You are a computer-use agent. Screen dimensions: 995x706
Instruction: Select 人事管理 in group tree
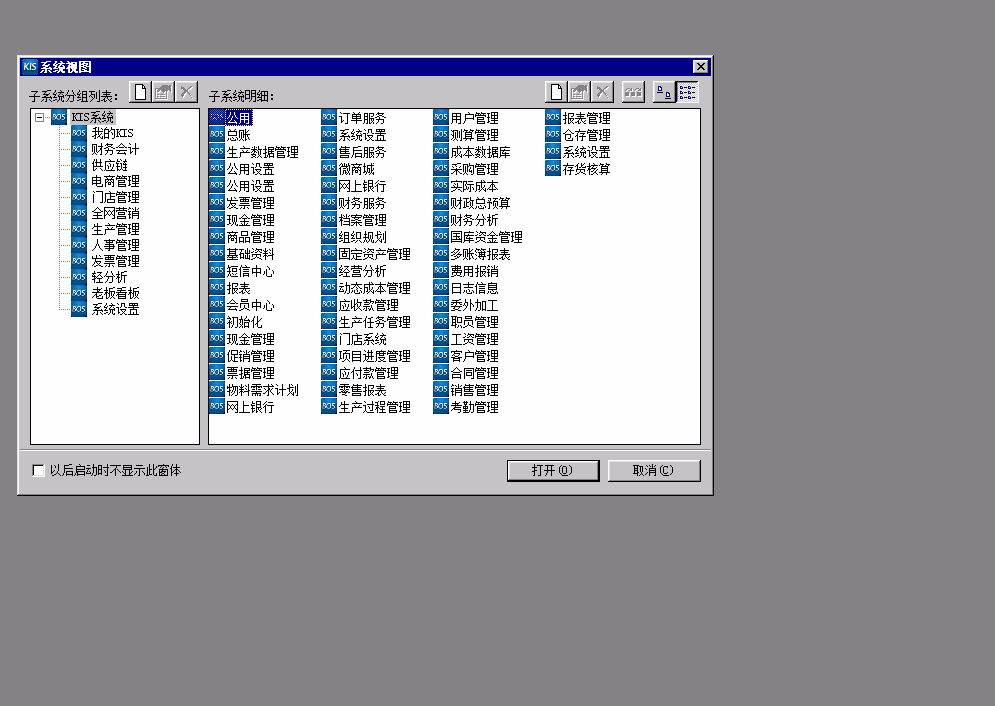click(x=115, y=245)
